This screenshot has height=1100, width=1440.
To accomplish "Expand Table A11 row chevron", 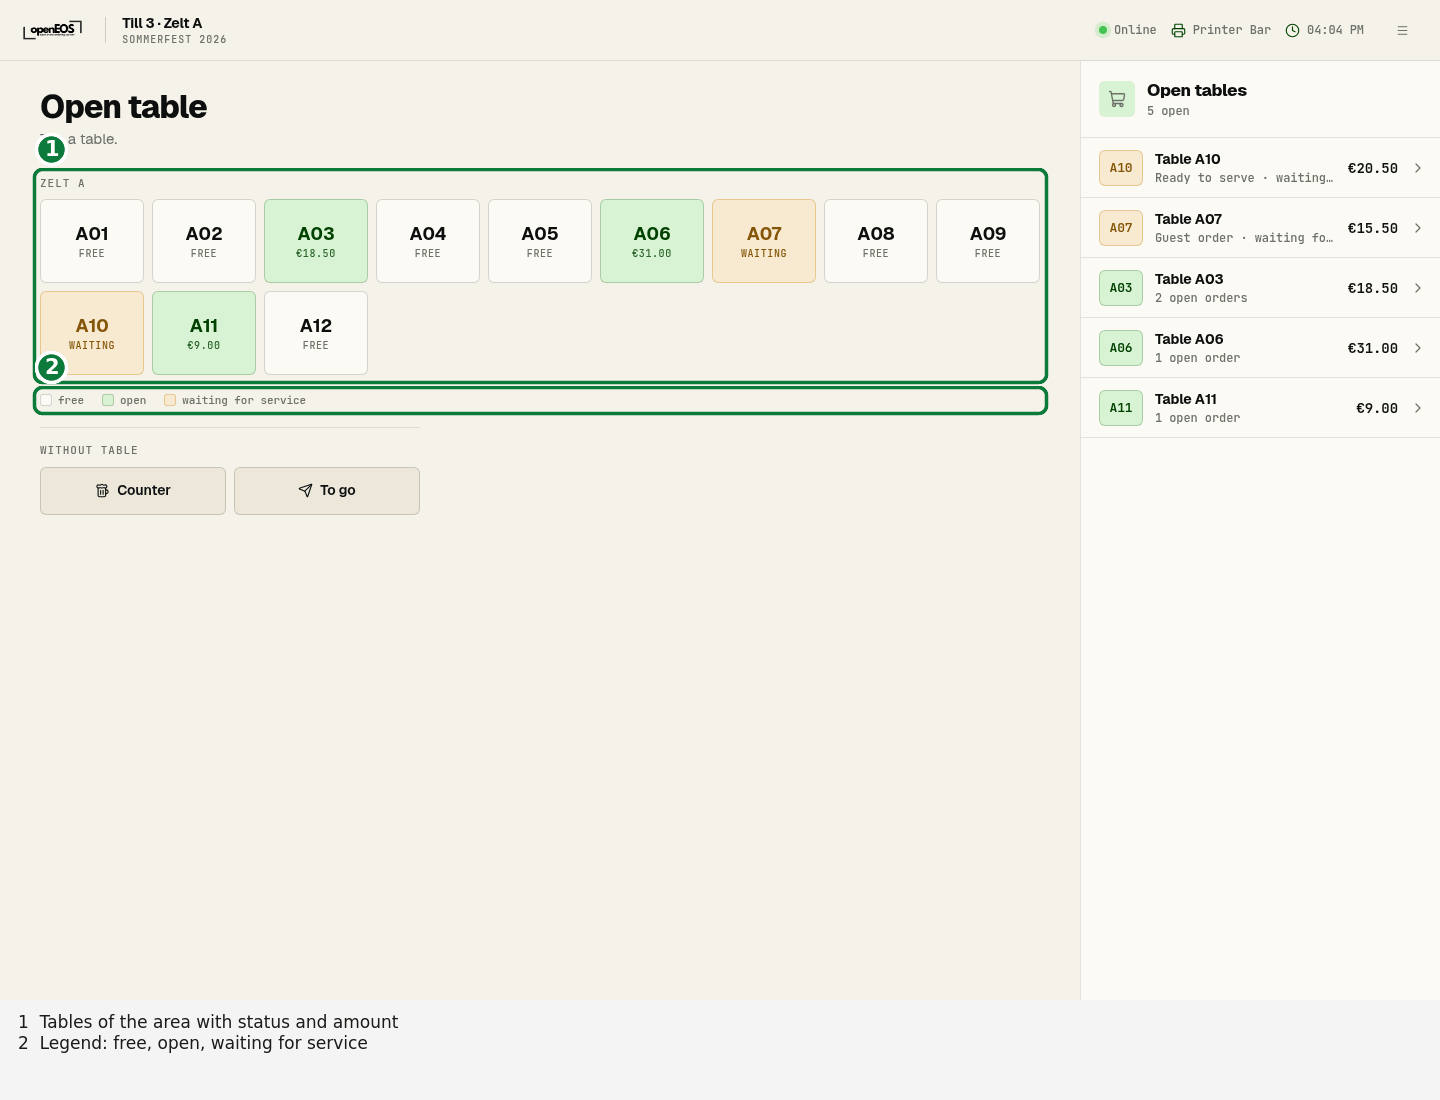I will [x=1418, y=408].
